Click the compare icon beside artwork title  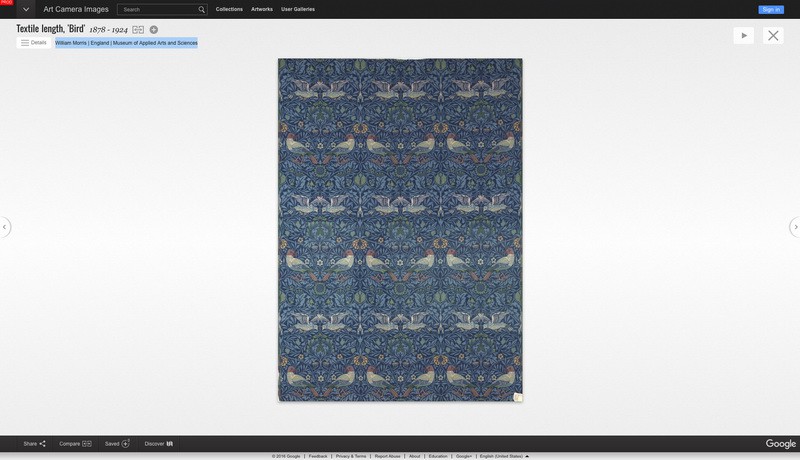pyautogui.click(x=139, y=30)
